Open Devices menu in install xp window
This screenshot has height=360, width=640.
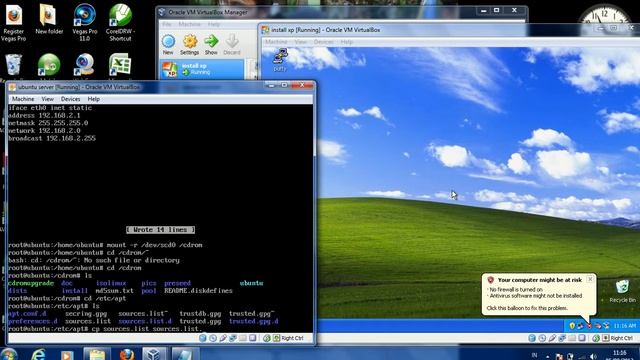pyautogui.click(x=324, y=42)
